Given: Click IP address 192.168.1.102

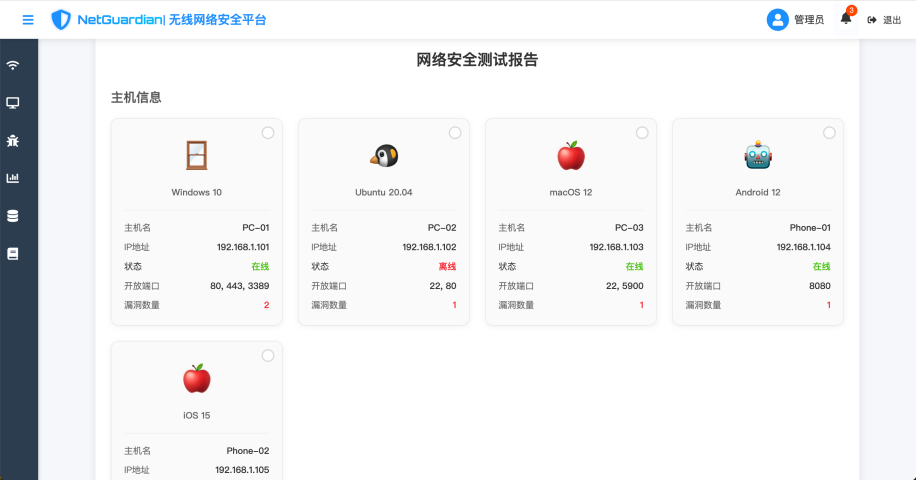Looking at the screenshot, I should [x=429, y=247].
